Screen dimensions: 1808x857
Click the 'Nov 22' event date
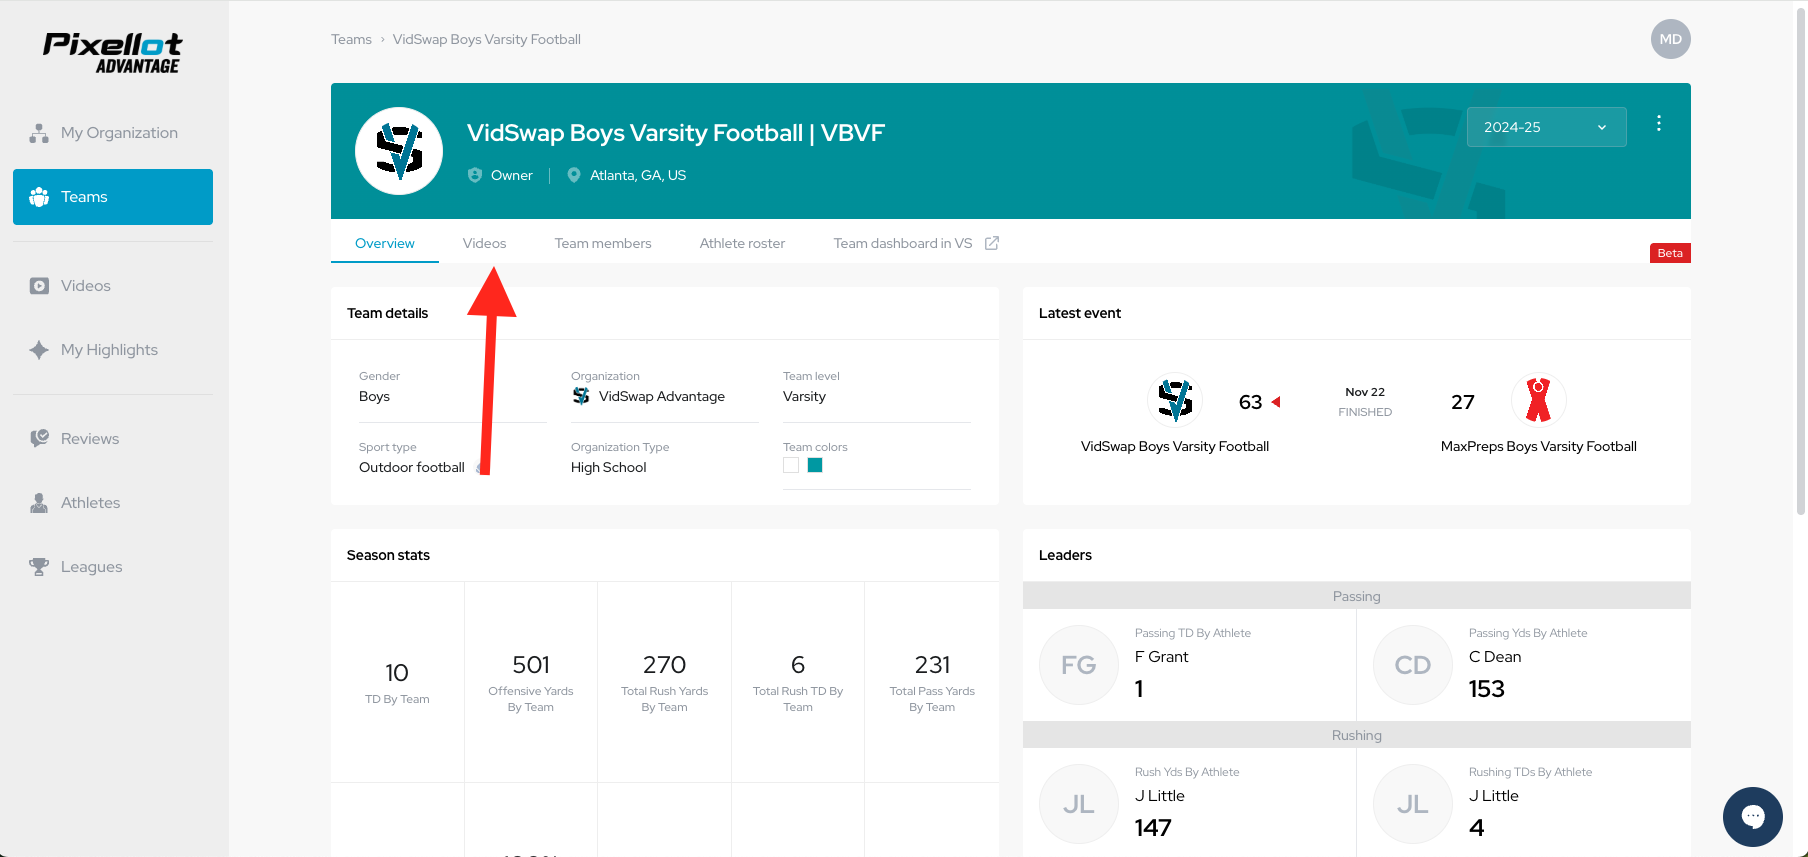coord(1365,392)
